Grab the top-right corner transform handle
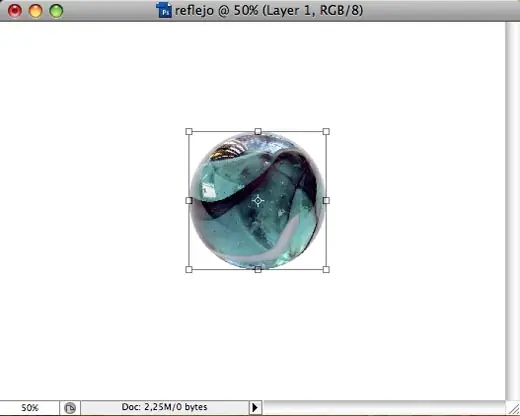The width and height of the screenshot is (520, 416). 326,132
